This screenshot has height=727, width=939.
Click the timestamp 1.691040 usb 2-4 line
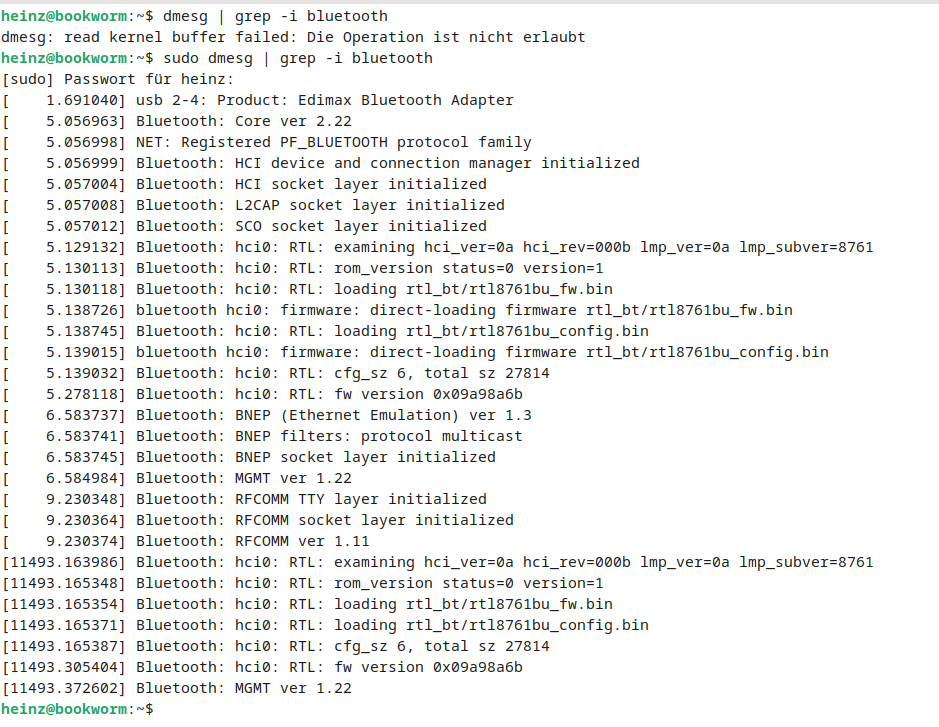pos(258,100)
